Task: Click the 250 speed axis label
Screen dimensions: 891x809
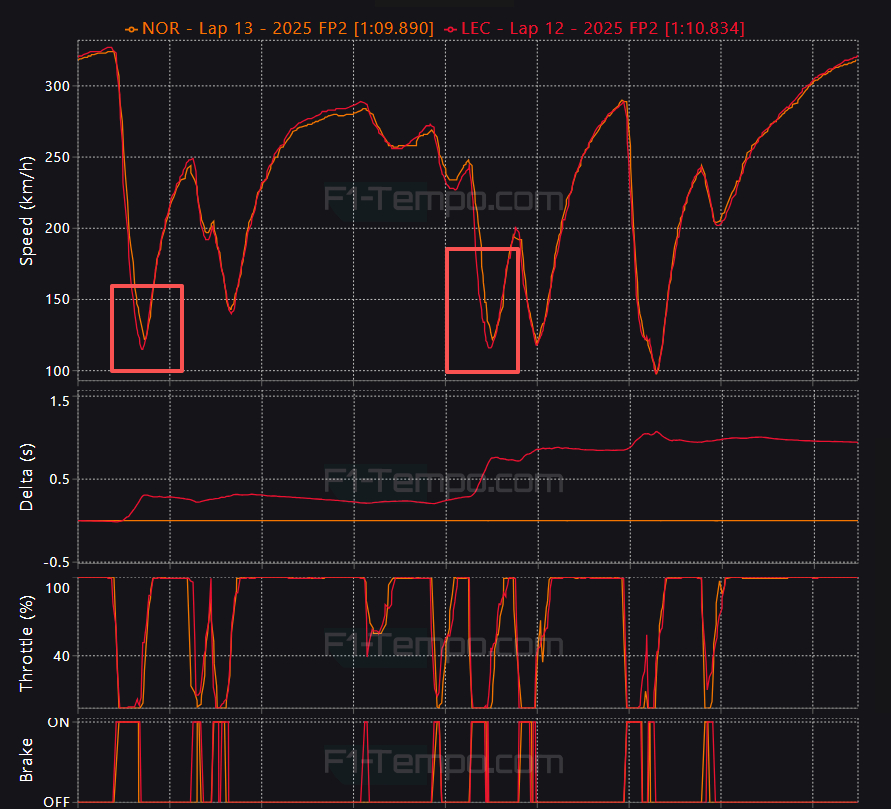Action: [x=57, y=157]
